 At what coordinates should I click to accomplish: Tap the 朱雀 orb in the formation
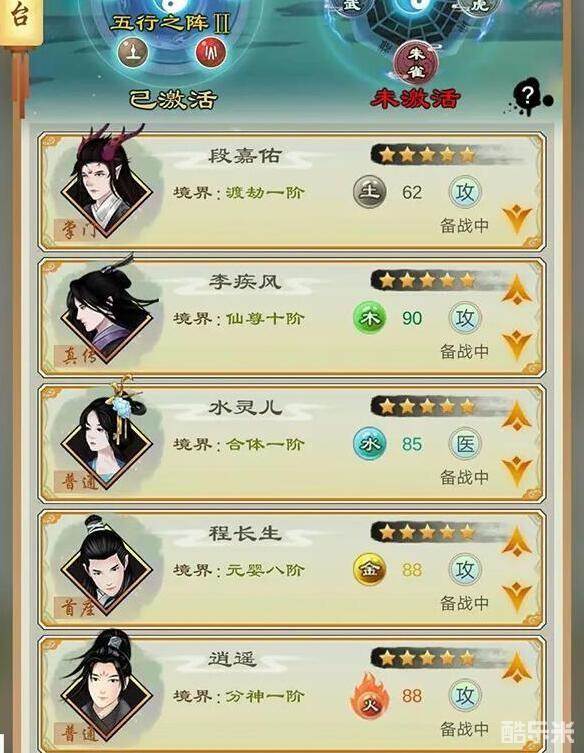click(x=416, y=62)
